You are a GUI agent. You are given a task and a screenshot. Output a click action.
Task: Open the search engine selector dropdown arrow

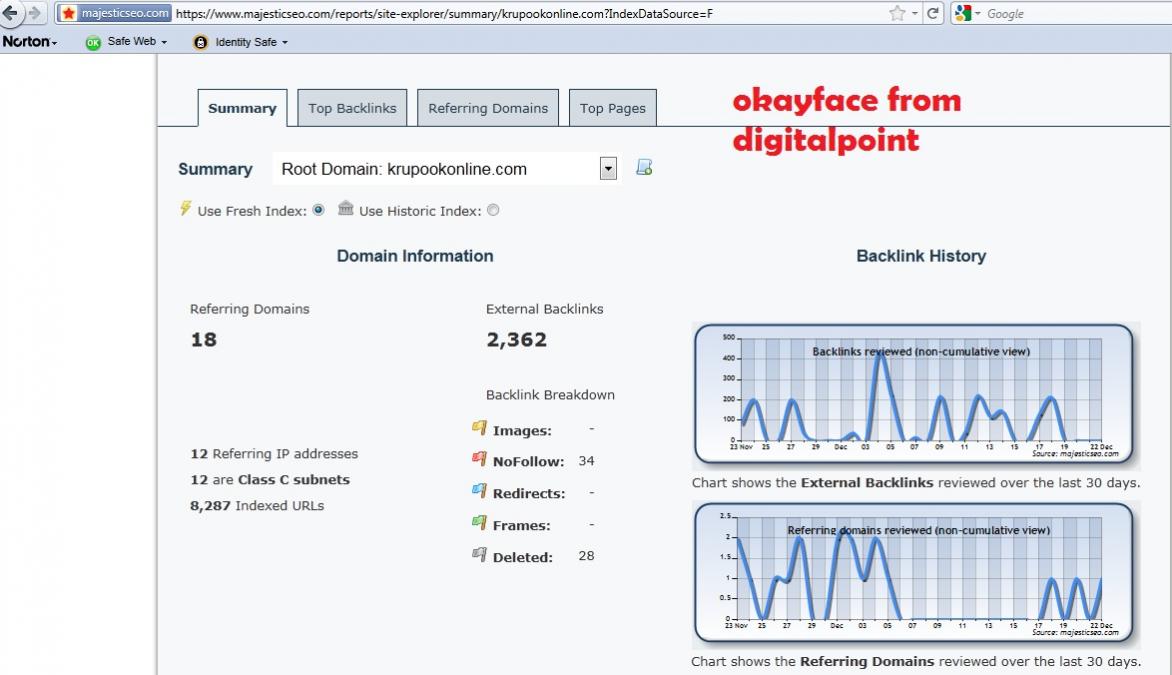977,13
